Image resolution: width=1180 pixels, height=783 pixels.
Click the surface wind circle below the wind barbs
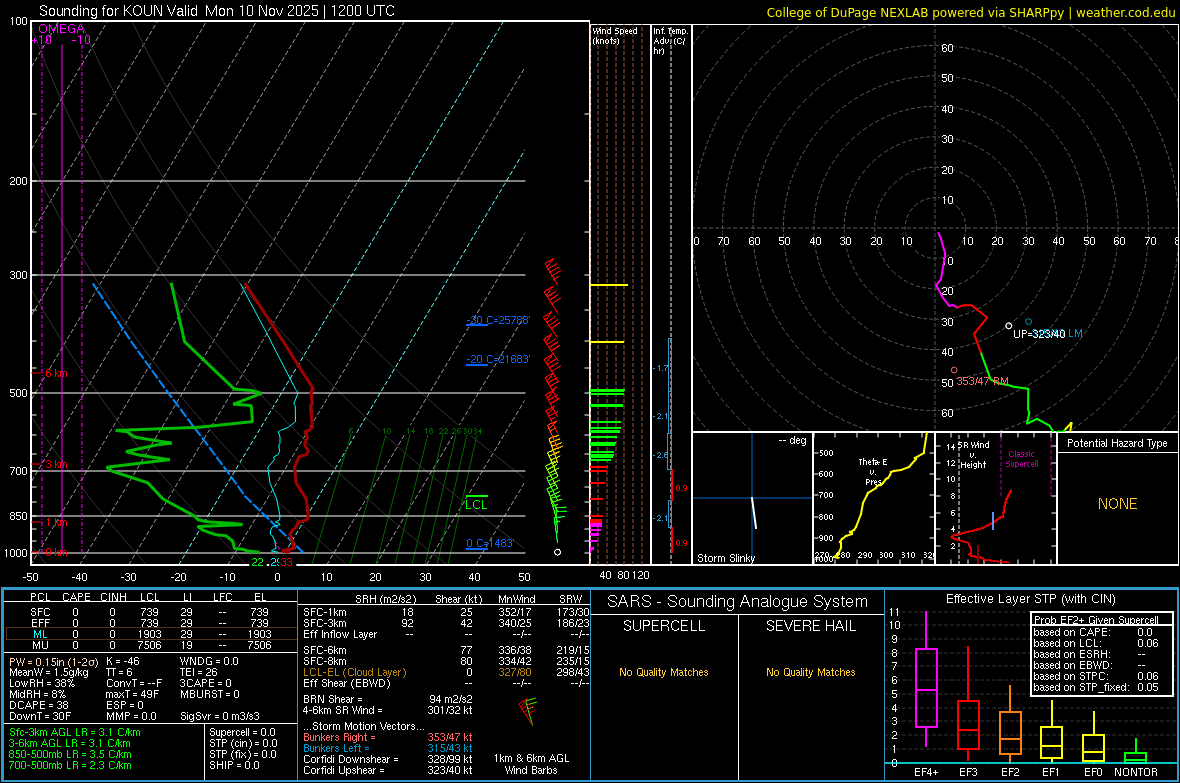tap(558, 552)
